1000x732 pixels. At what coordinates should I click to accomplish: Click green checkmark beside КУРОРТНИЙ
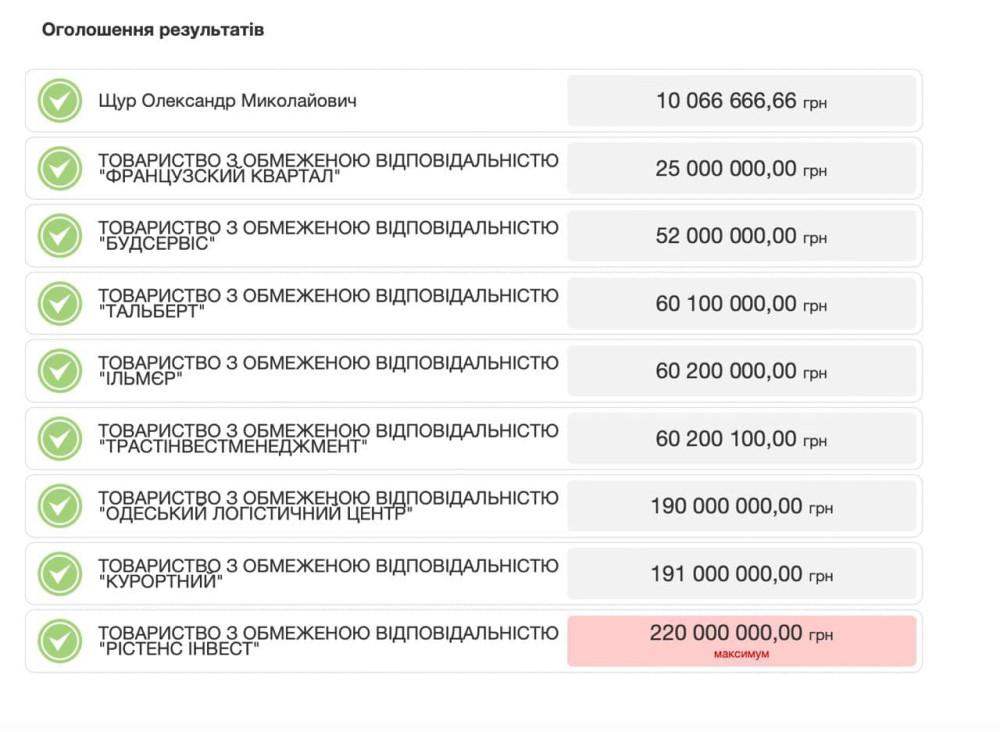(59, 573)
